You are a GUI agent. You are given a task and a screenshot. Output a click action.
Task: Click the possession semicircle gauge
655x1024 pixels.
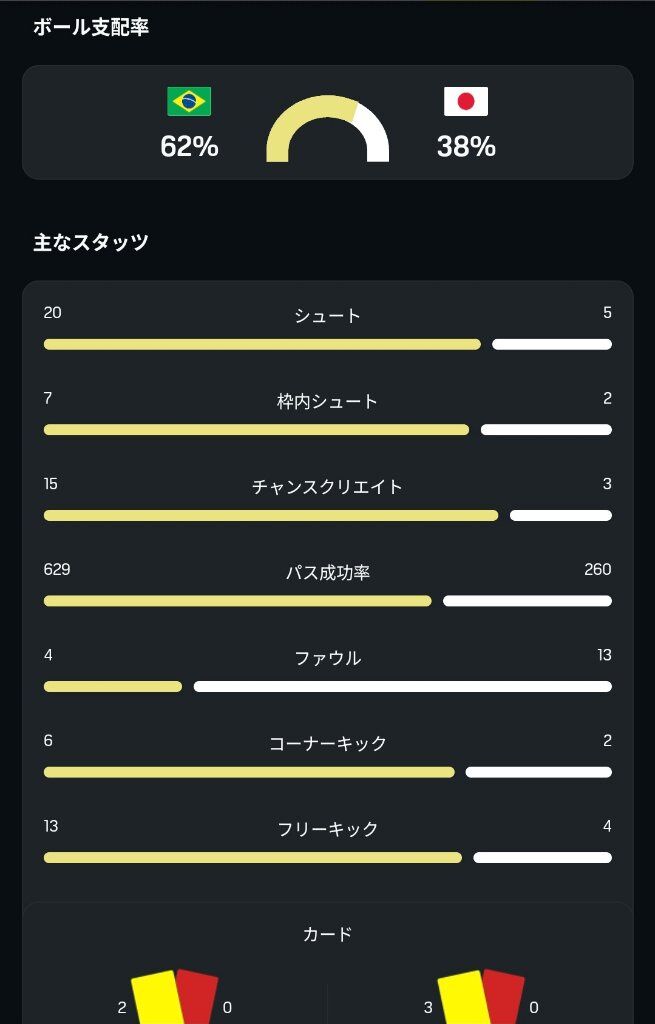tap(327, 129)
